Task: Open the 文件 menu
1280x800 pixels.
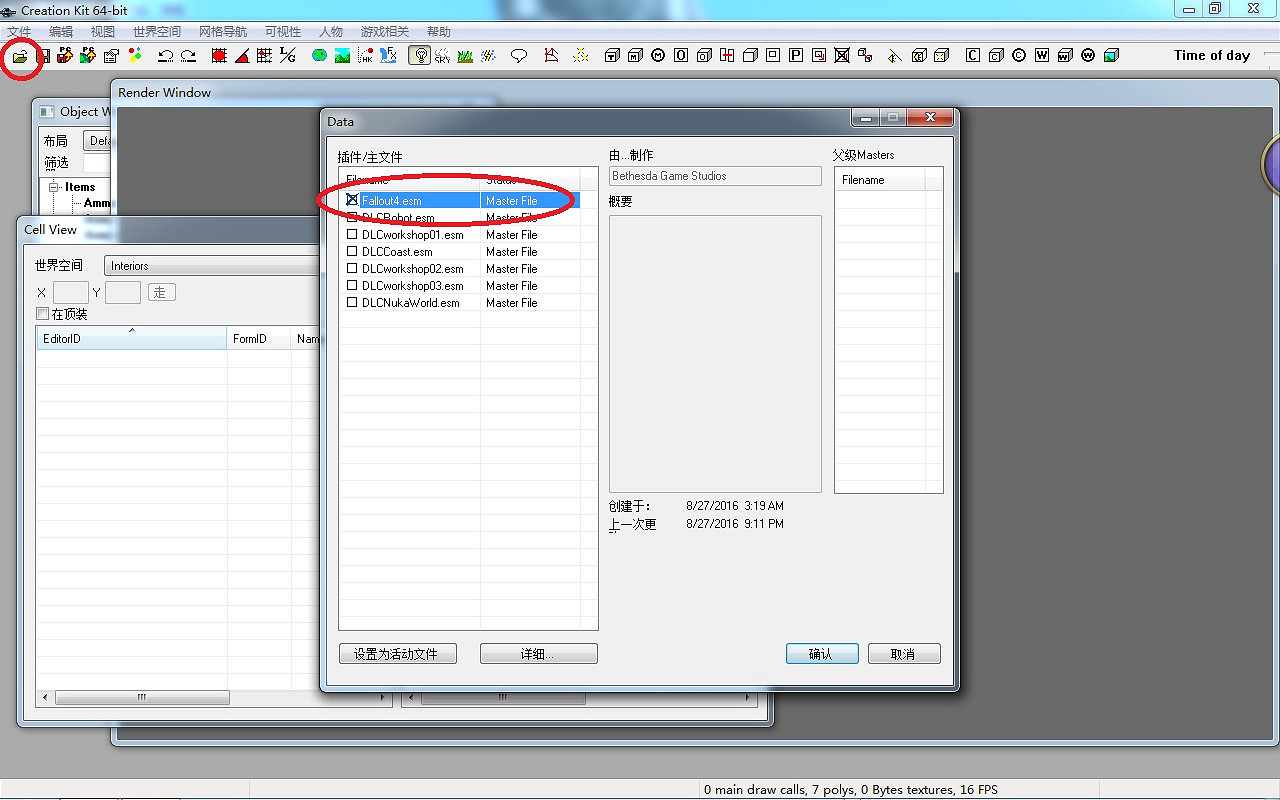Action: pyautogui.click(x=19, y=32)
